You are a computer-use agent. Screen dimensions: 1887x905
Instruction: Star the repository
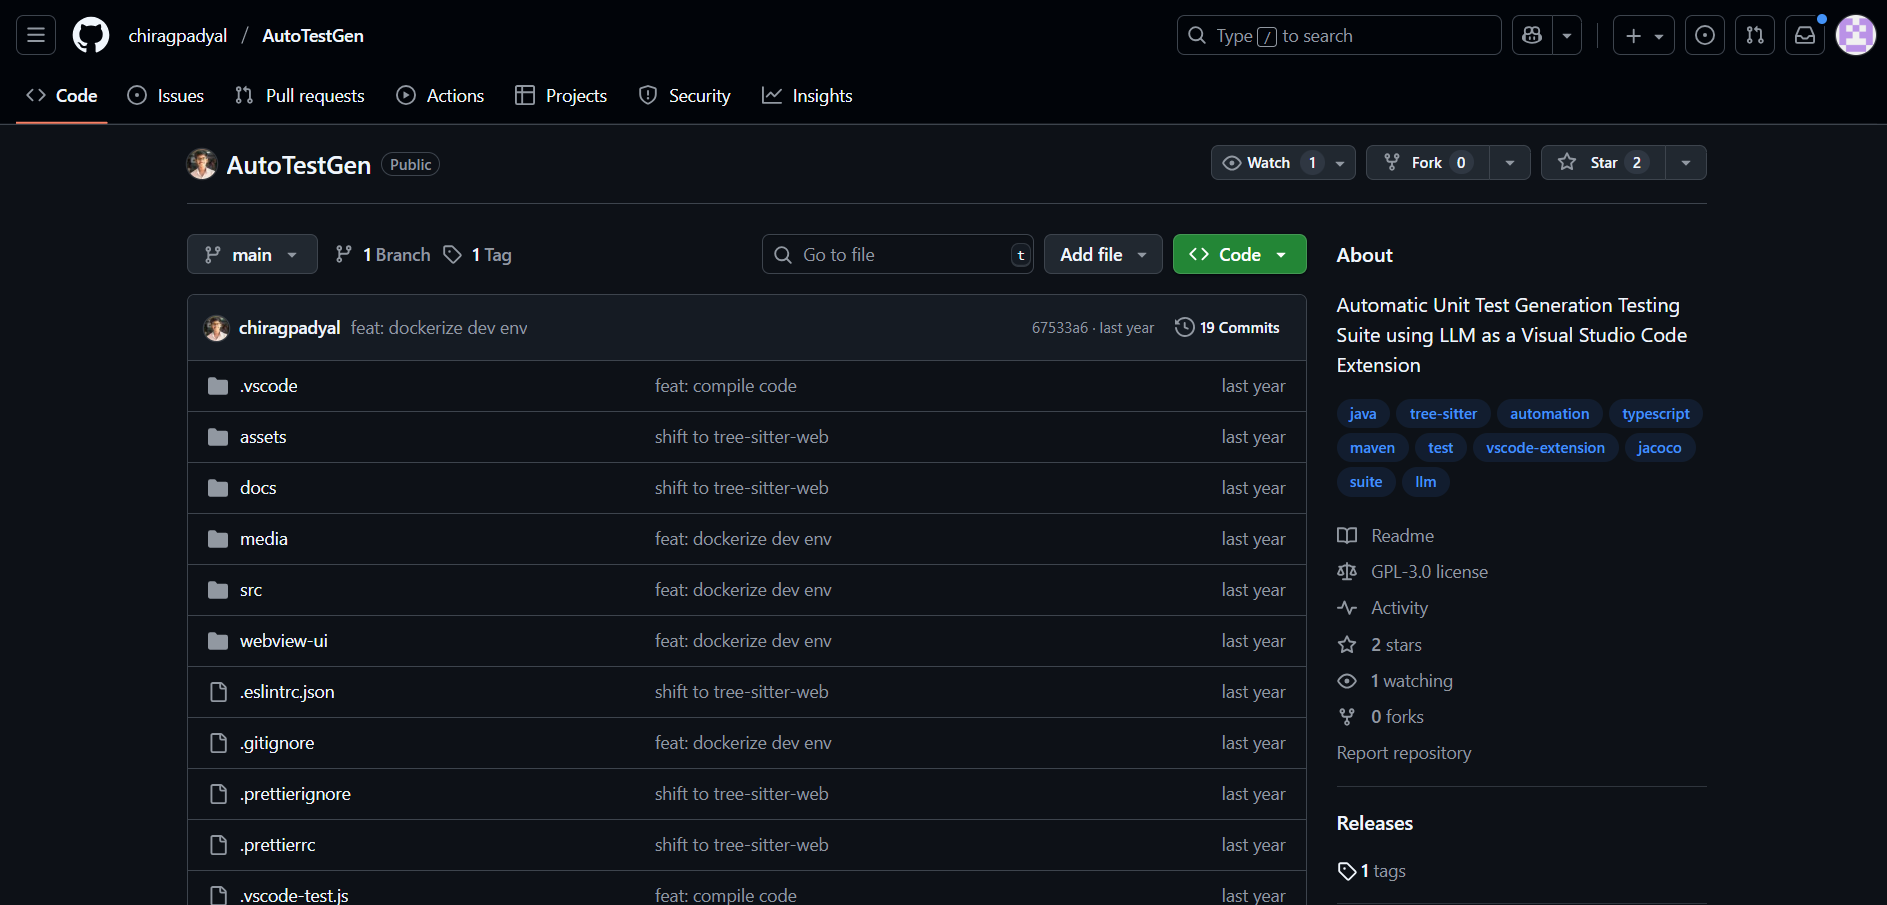tap(1600, 162)
